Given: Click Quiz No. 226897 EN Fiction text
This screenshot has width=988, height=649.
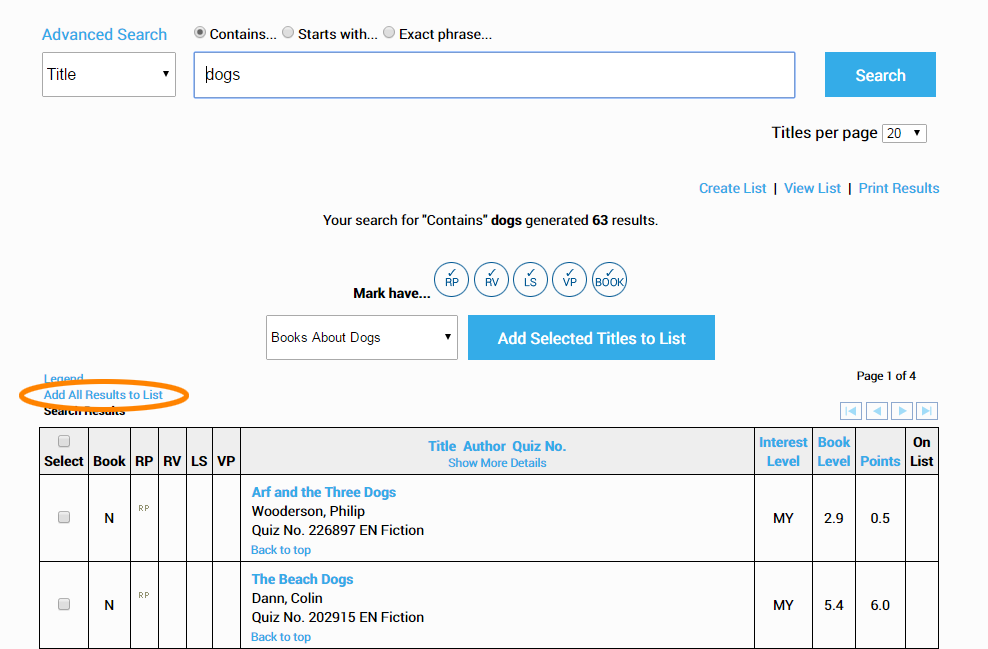Looking at the screenshot, I should (x=338, y=531).
